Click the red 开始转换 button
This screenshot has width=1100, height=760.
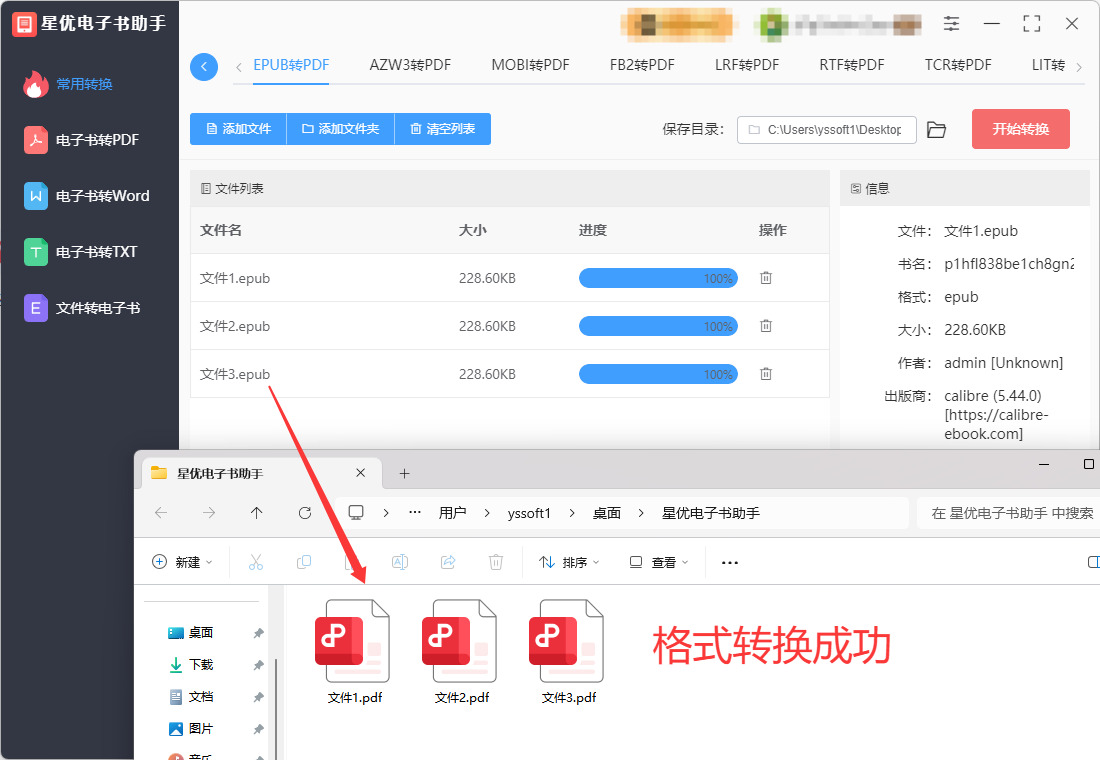(1020, 129)
